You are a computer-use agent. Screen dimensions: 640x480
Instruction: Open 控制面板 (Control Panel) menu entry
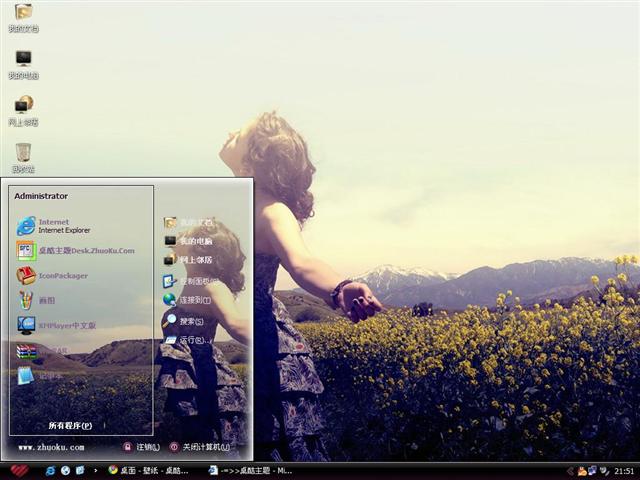[190, 282]
